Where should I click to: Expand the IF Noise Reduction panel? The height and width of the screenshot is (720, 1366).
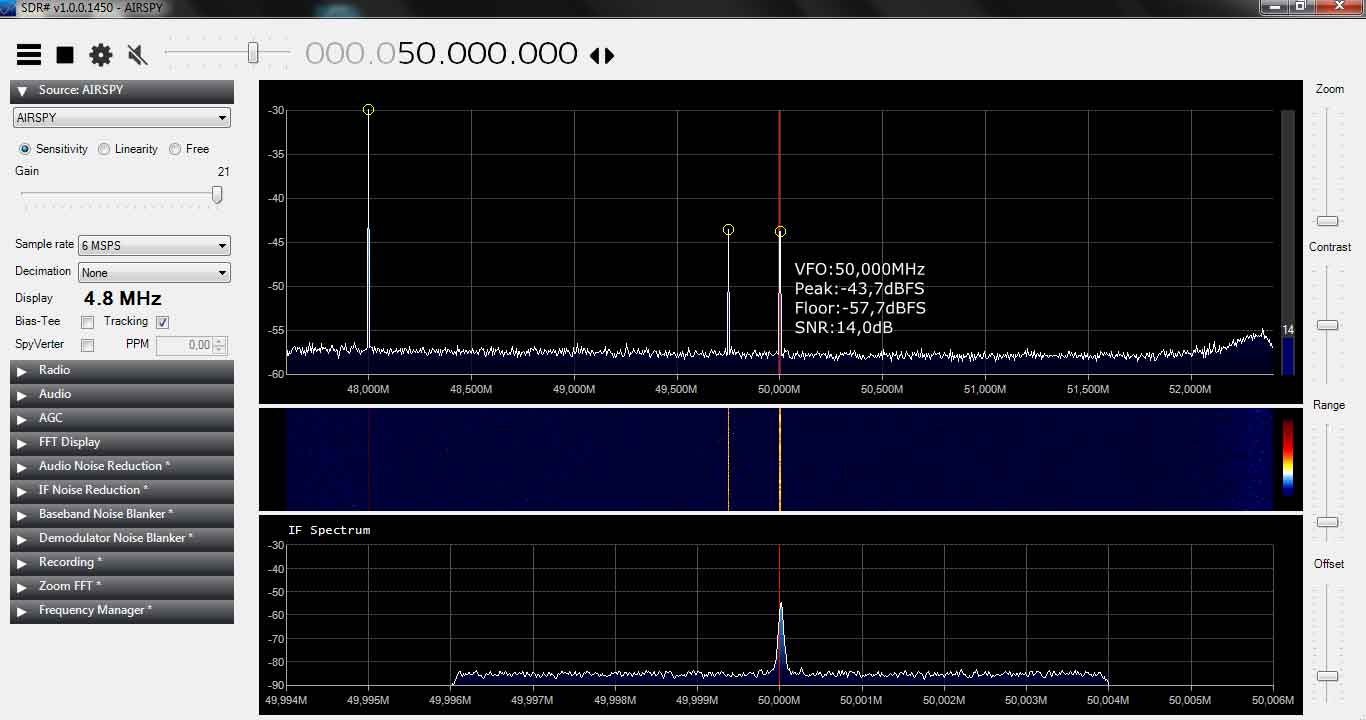(x=122, y=490)
